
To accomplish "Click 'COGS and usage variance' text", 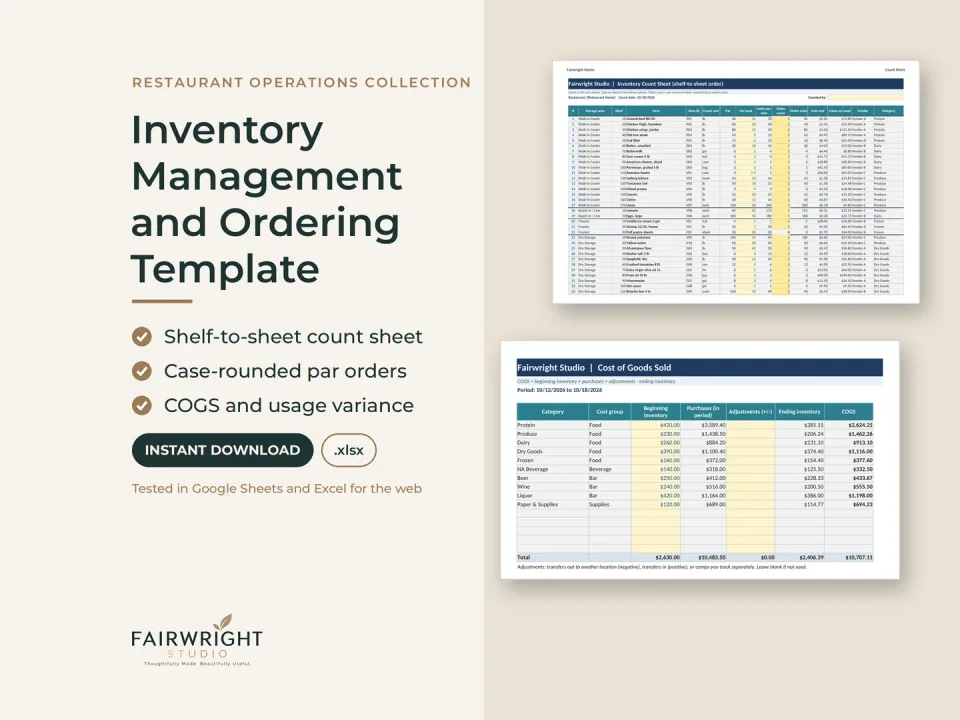I will click(x=288, y=405).
